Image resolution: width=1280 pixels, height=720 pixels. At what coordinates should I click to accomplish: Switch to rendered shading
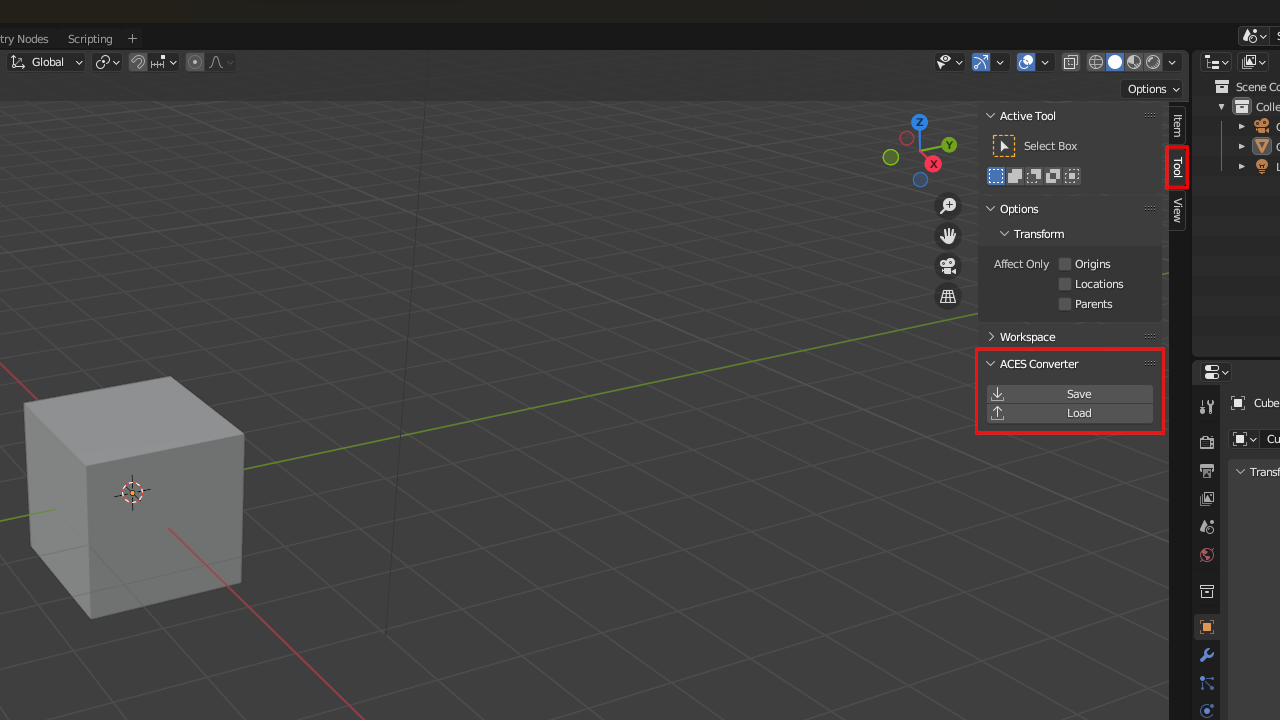(x=1153, y=62)
